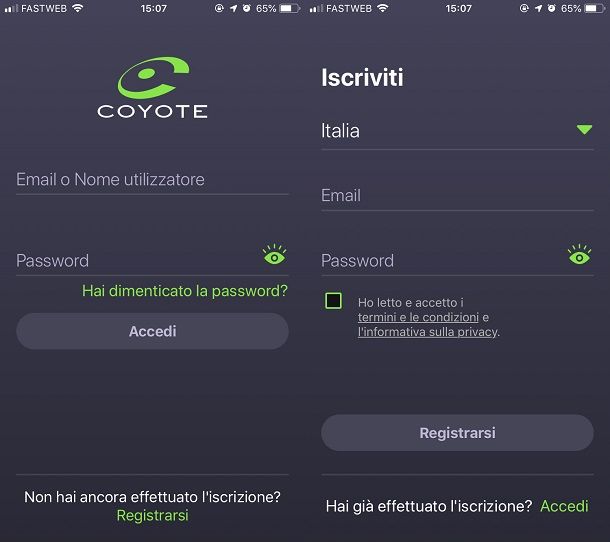Tap the green Accedi link on signup screen
The image size is (610, 542).
pos(564,506)
